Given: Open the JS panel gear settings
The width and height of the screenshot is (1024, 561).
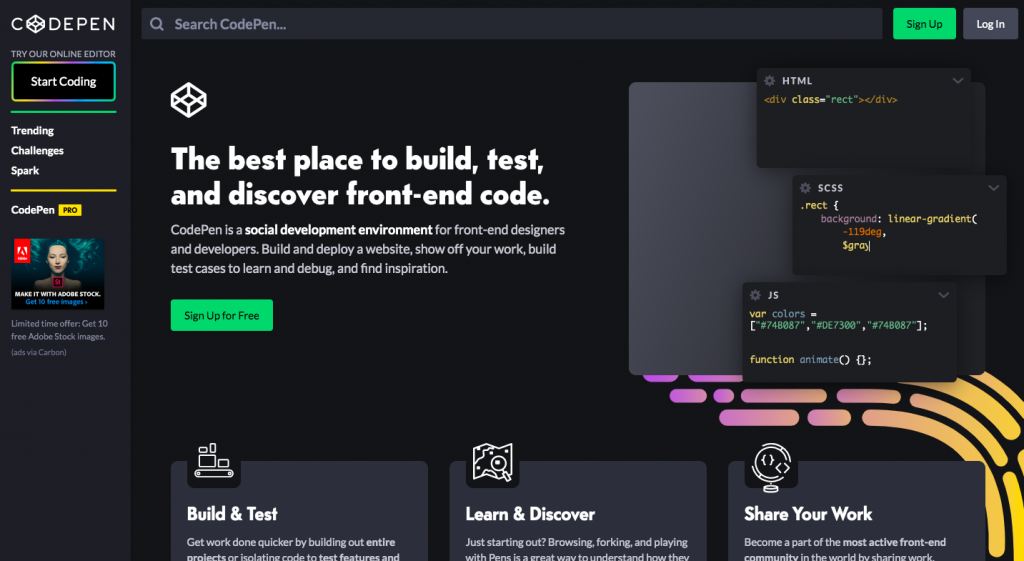Looking at the screenshot, I should click(755, 295).
